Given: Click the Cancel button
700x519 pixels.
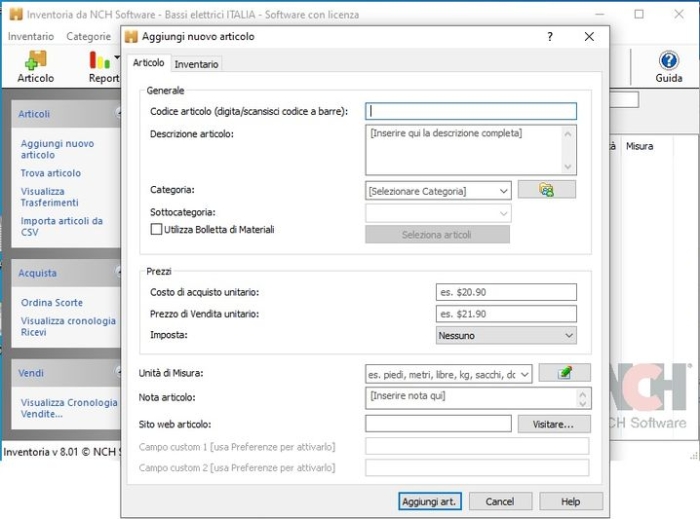Looking at the screenshot, I should pos(500,501).
